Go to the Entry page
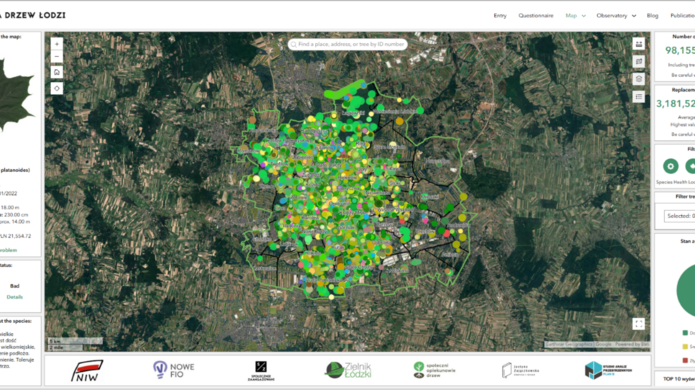 pos(500,16)
